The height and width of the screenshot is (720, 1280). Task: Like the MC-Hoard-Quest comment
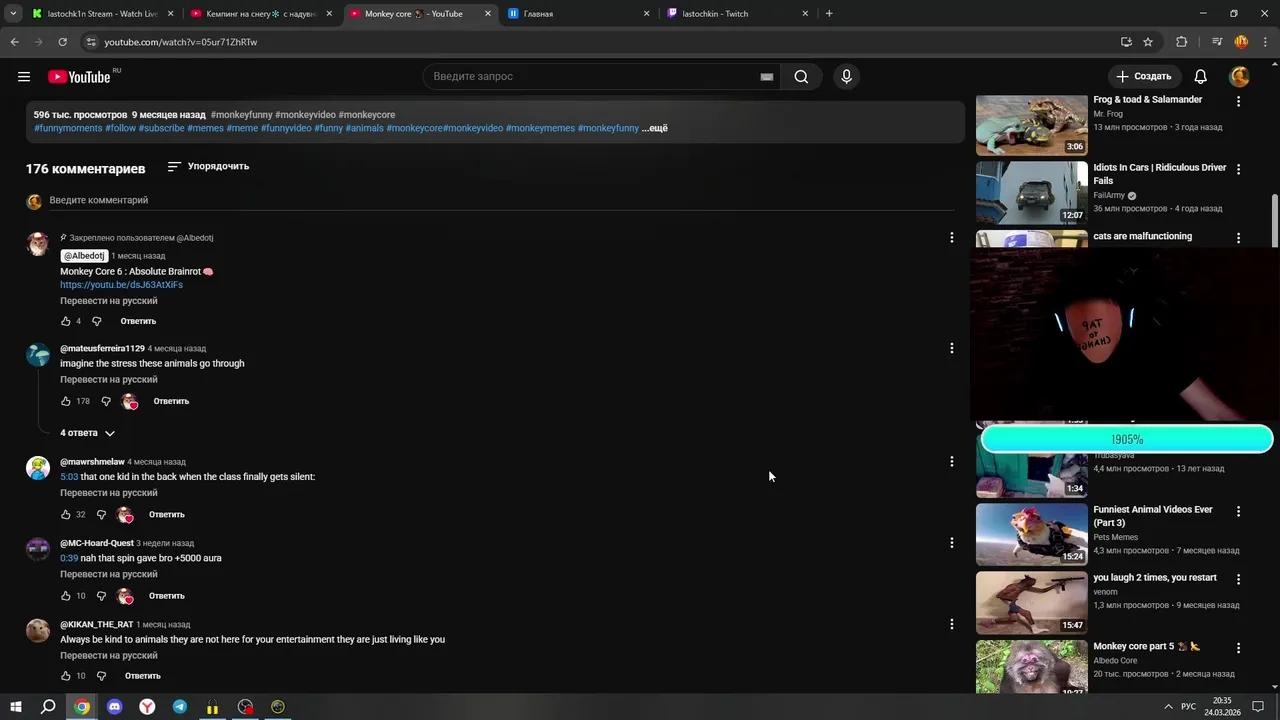click(66, 596)
